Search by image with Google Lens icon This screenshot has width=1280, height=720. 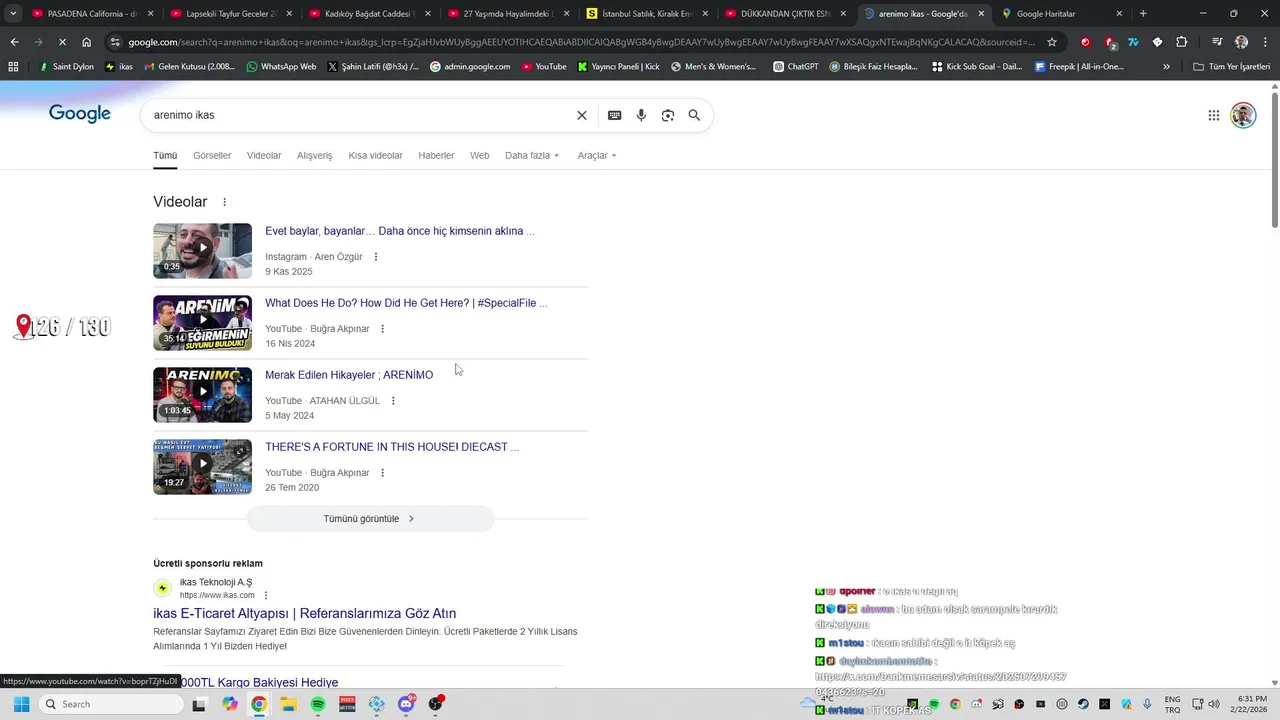point(667,115)
